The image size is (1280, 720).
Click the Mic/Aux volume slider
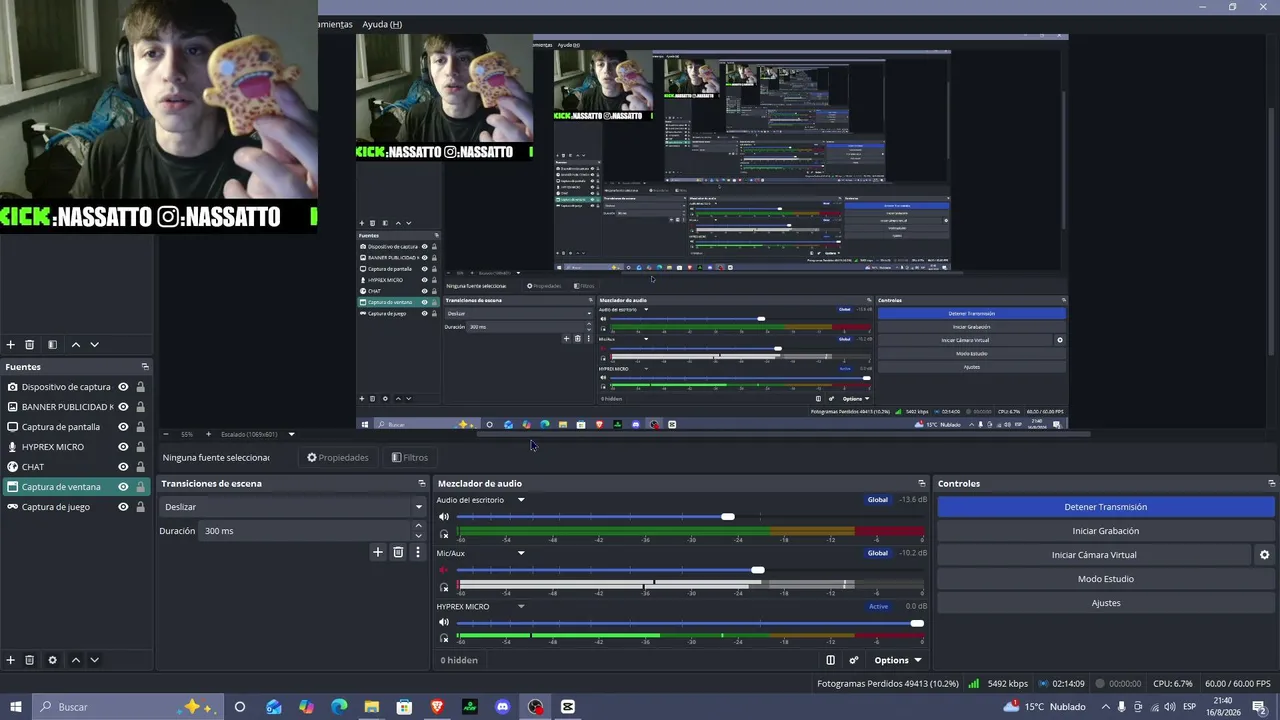[x=690, y=570]
